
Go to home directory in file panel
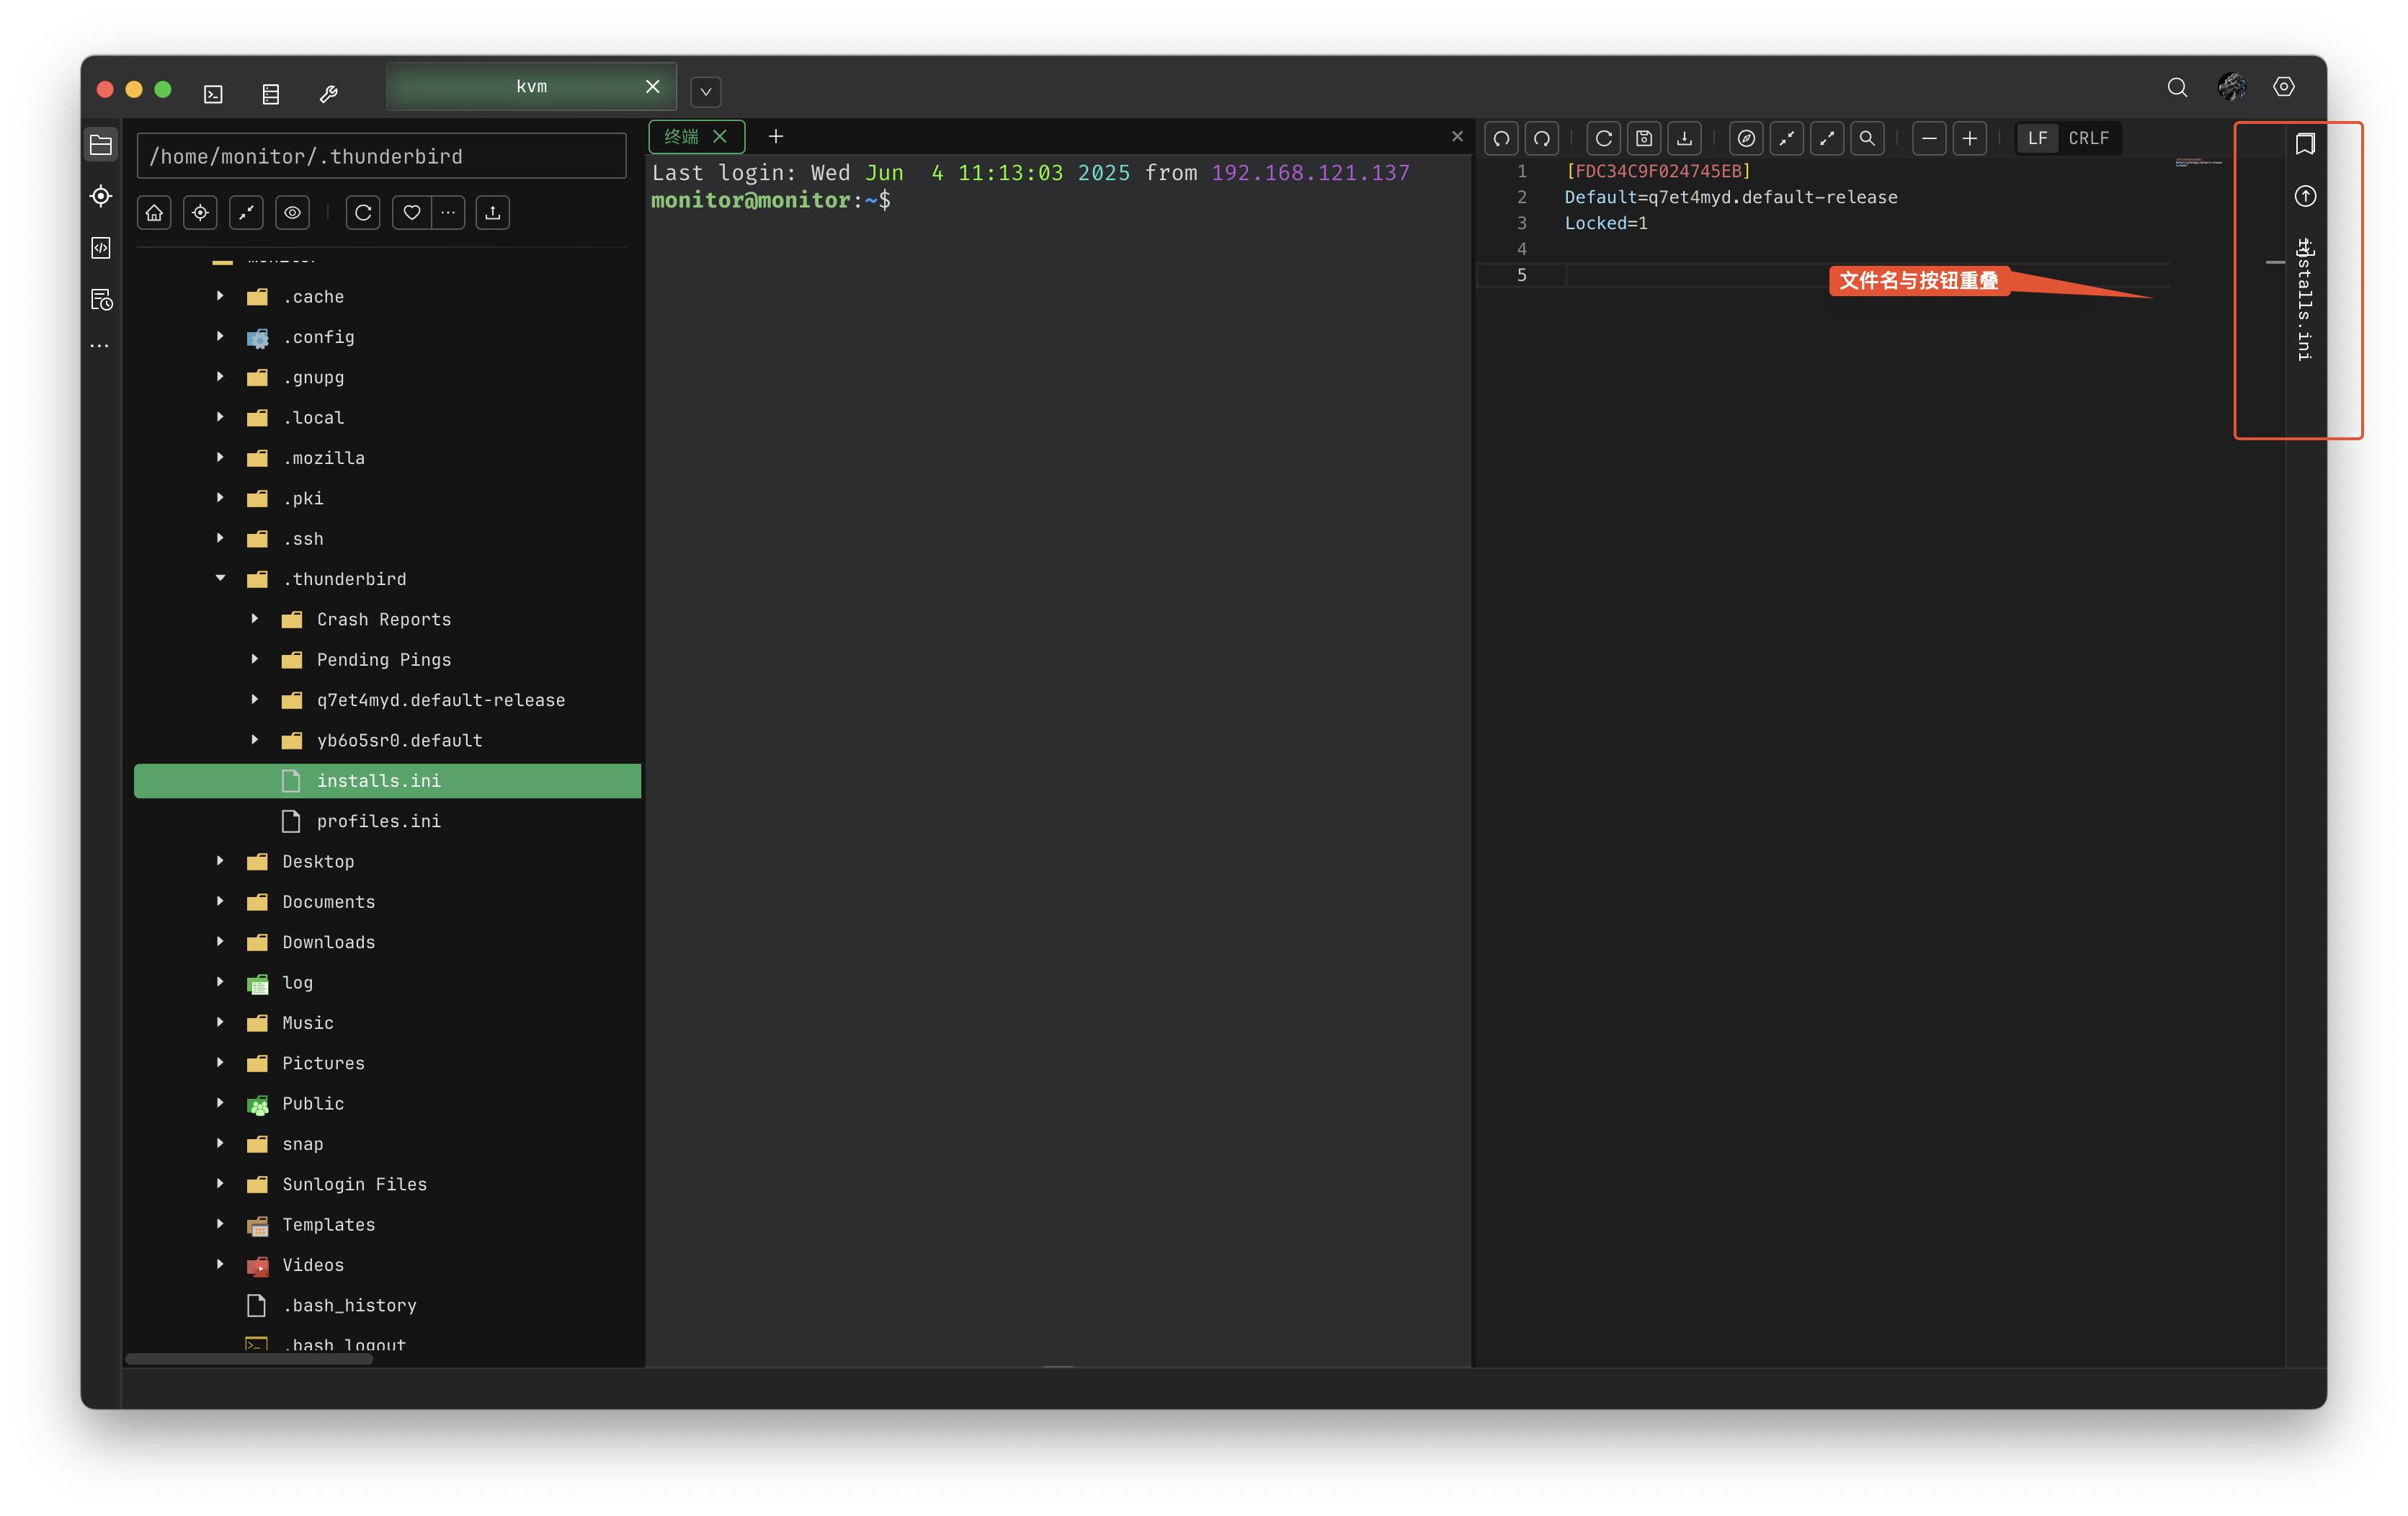154,213
